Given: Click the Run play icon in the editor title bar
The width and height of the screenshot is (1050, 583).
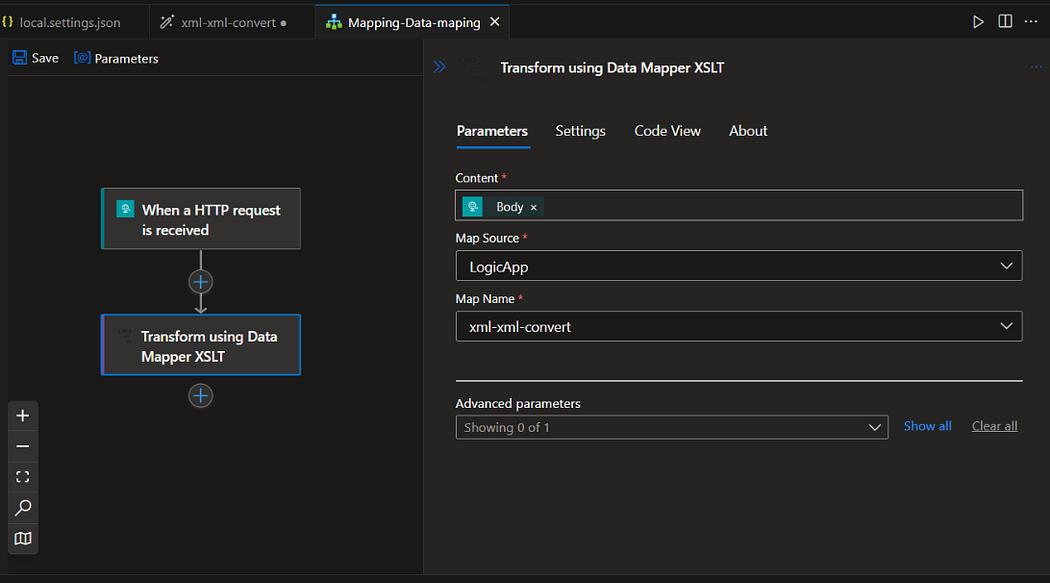Looking at the screenshot, I should click(978, 22).
